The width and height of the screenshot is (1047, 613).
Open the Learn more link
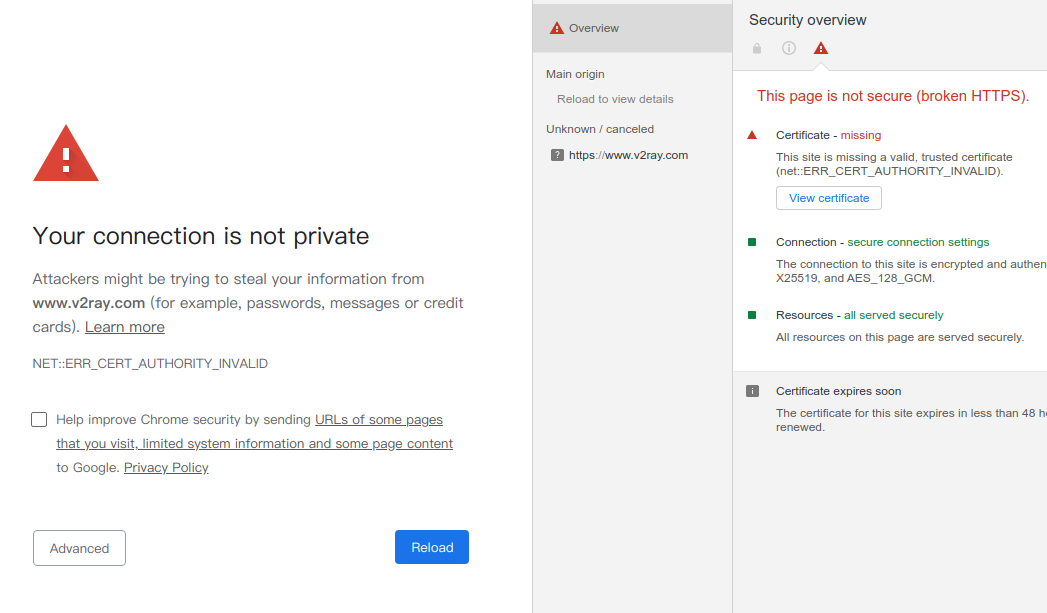tap(124, 326)
